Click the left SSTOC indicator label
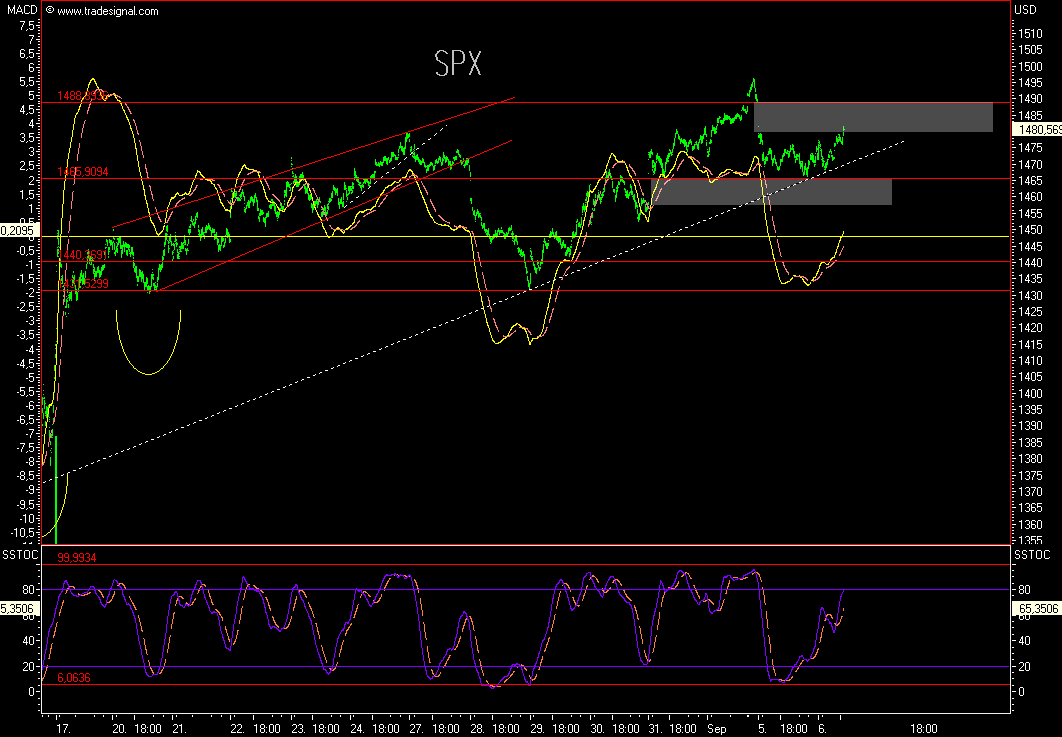 point(20,553)
